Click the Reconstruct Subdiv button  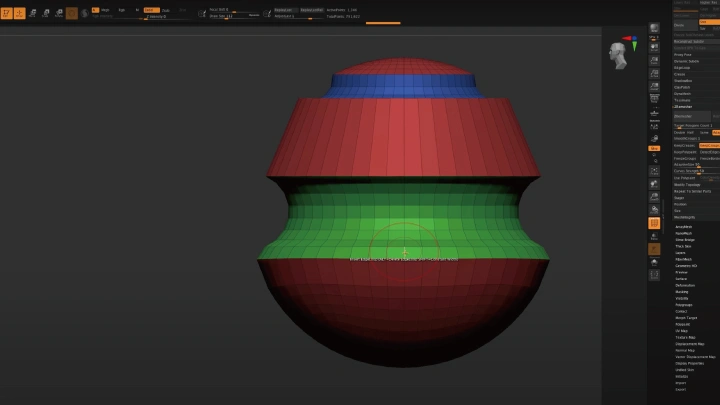coord(696,42)
